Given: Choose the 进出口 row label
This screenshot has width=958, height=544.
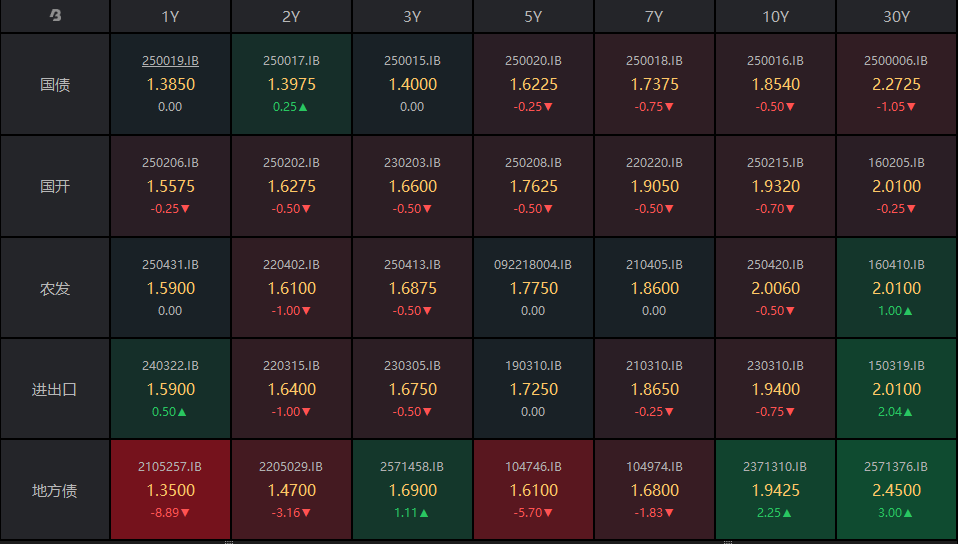Looking at the screenshot, I should [55, 389].
